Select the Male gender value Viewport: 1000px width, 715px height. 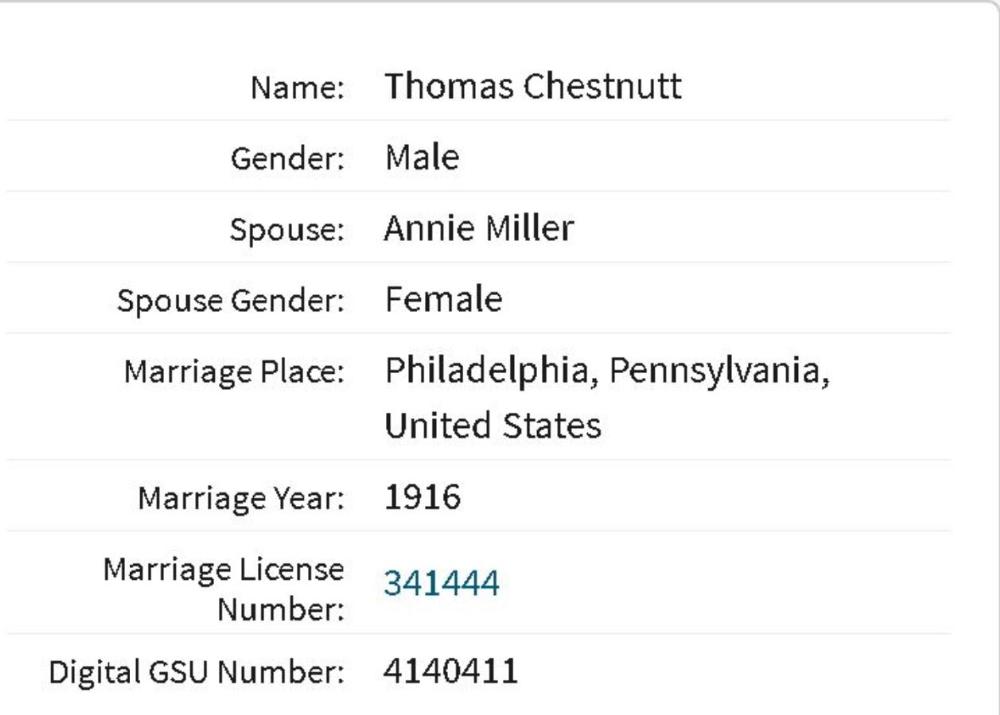[421, 157]
